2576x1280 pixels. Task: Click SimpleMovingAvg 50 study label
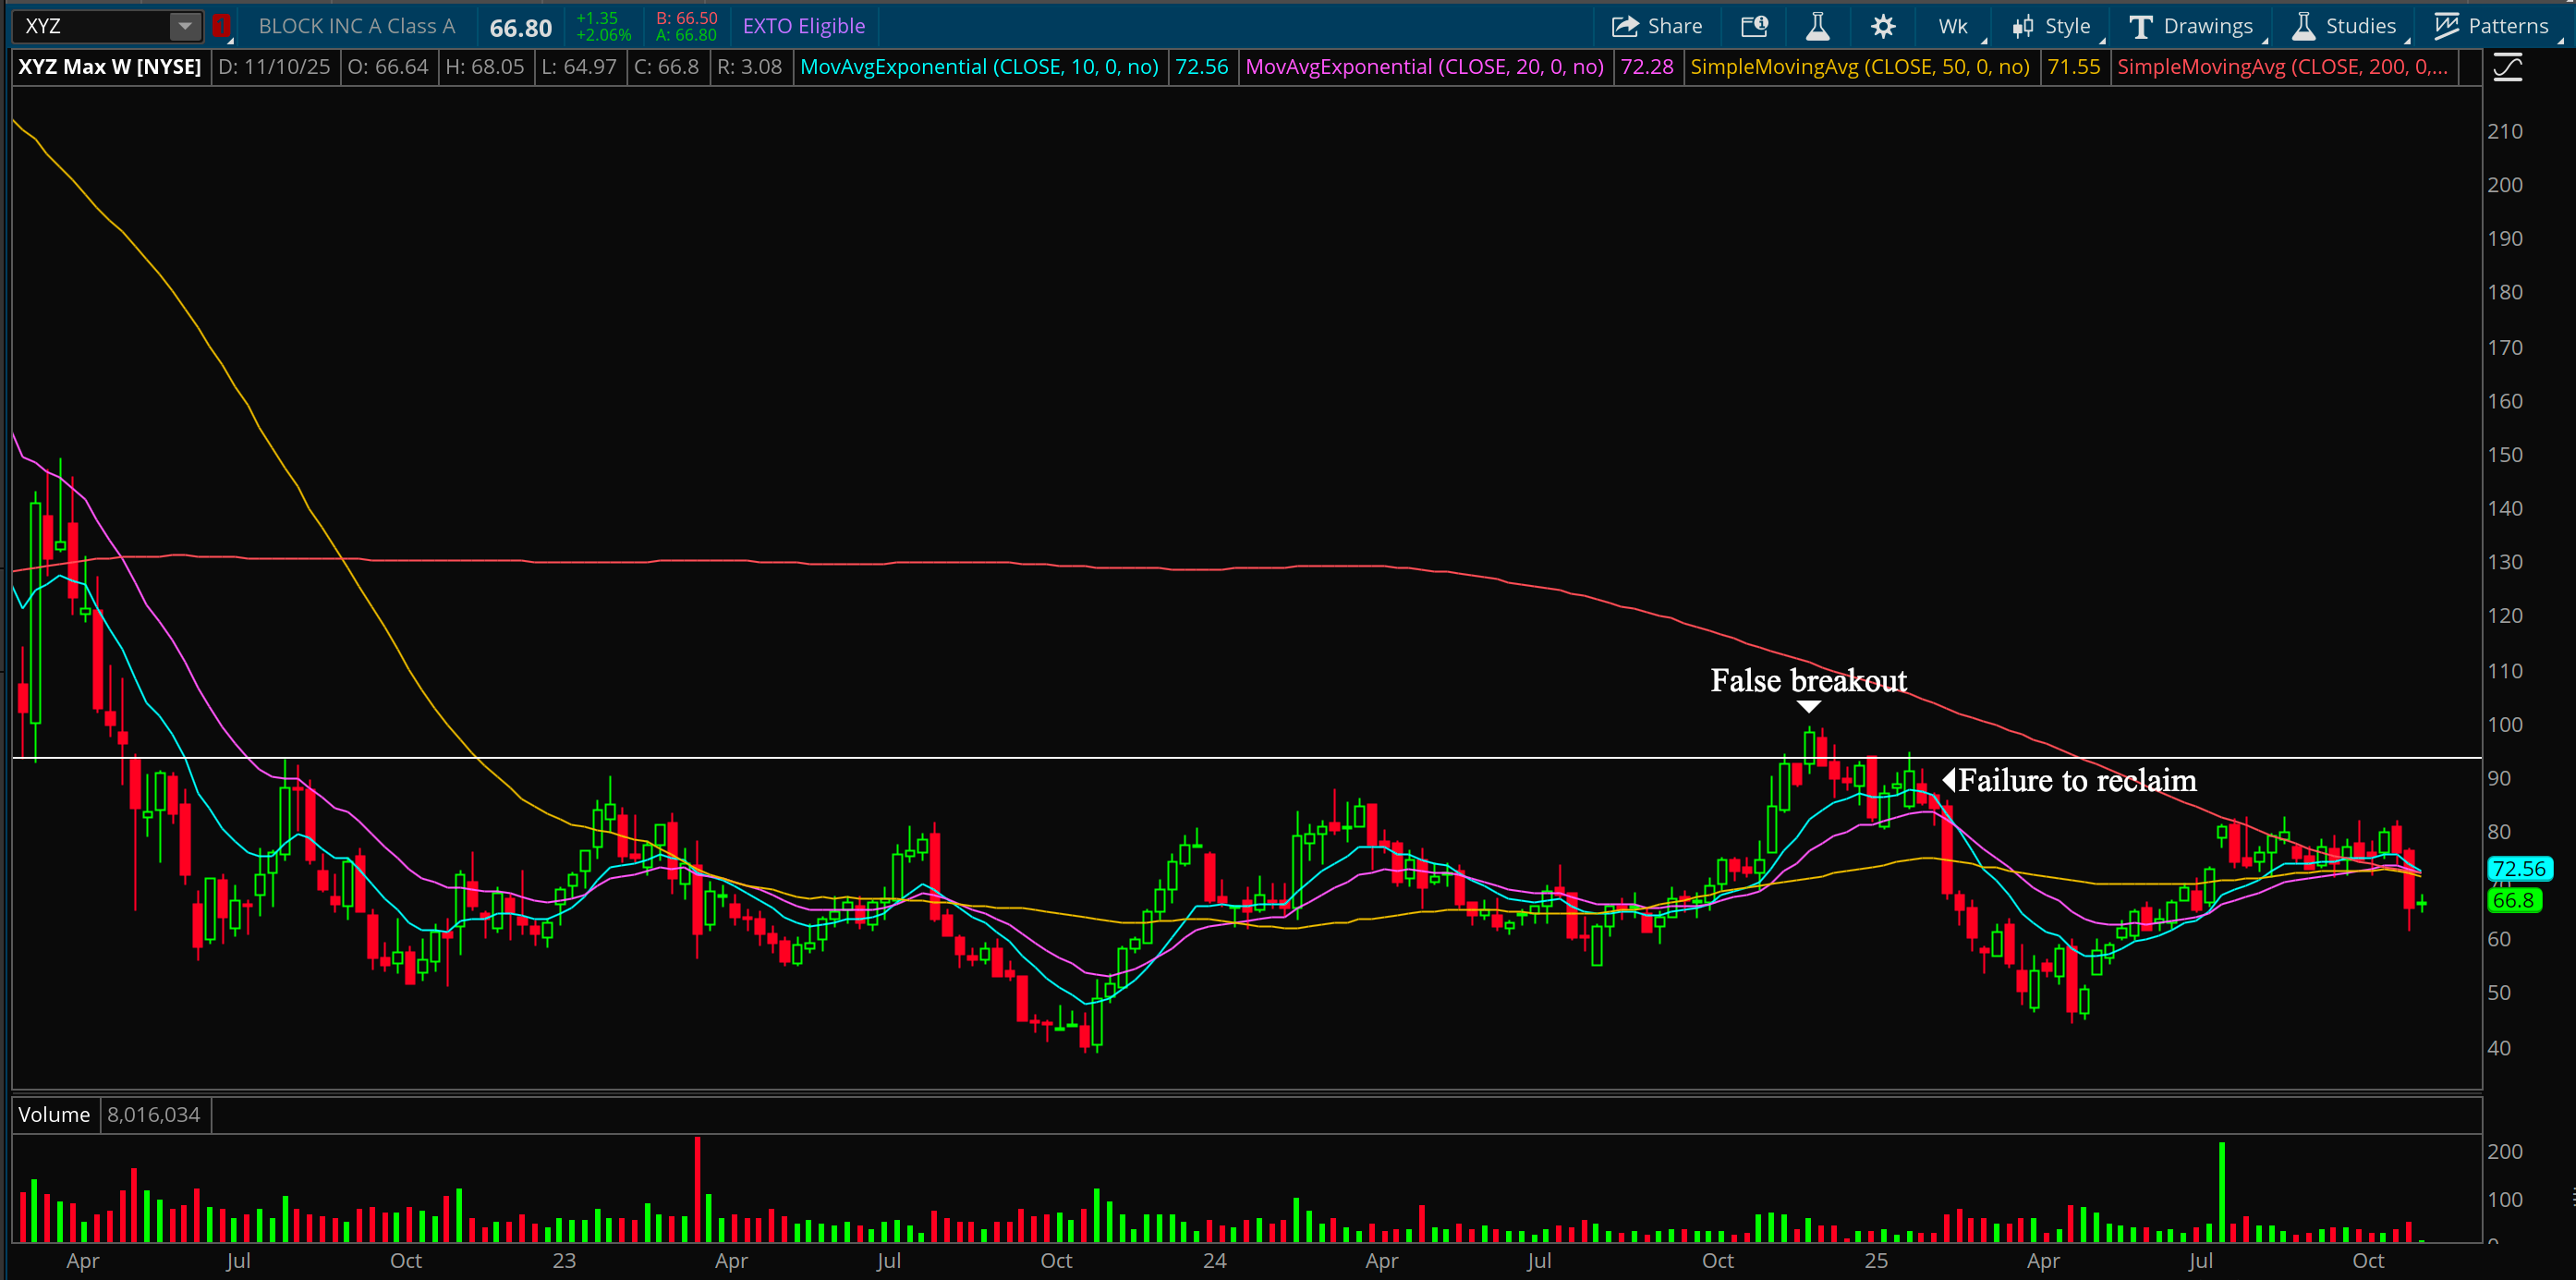[x=1859, y=67]
